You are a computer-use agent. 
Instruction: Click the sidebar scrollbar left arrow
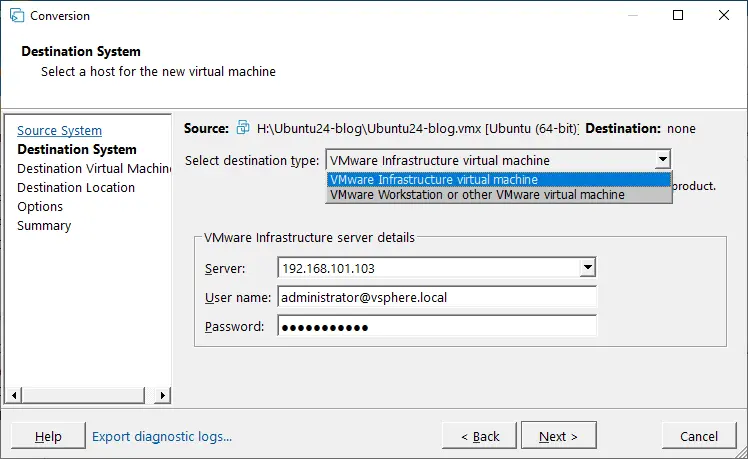coord(14,395)
